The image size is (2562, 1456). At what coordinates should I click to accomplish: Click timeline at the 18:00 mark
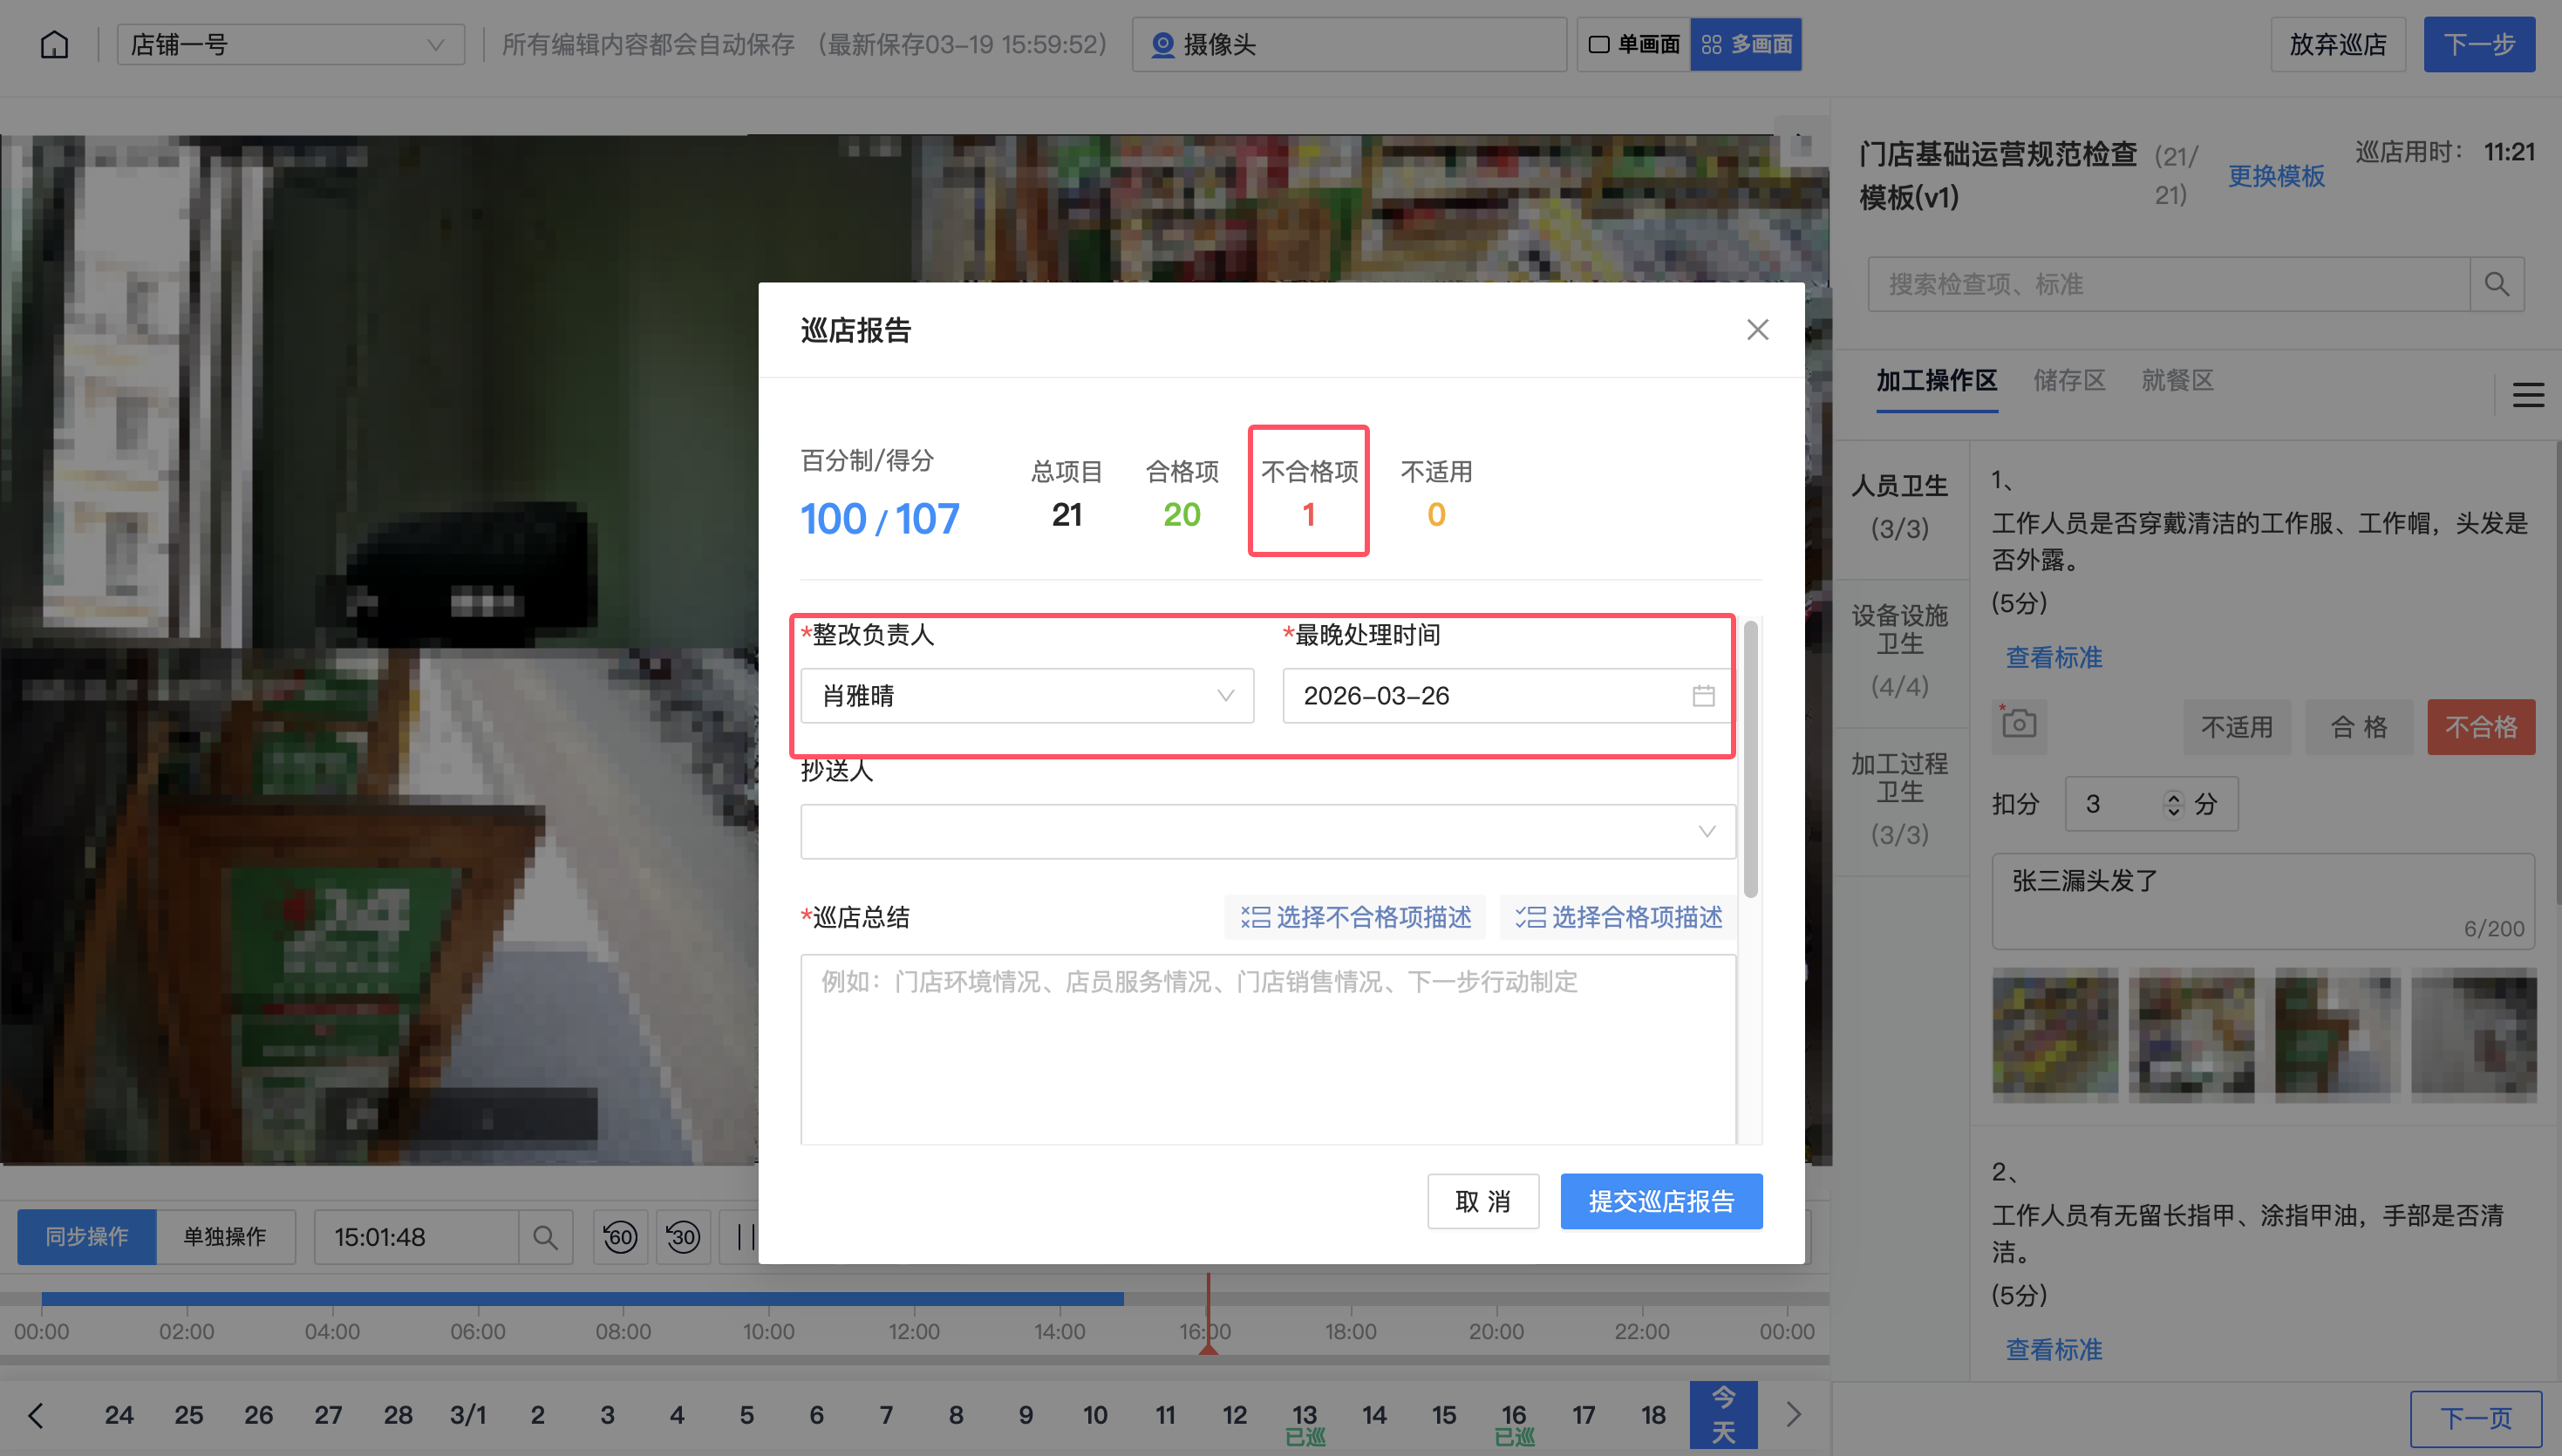pos(1350,1300)
